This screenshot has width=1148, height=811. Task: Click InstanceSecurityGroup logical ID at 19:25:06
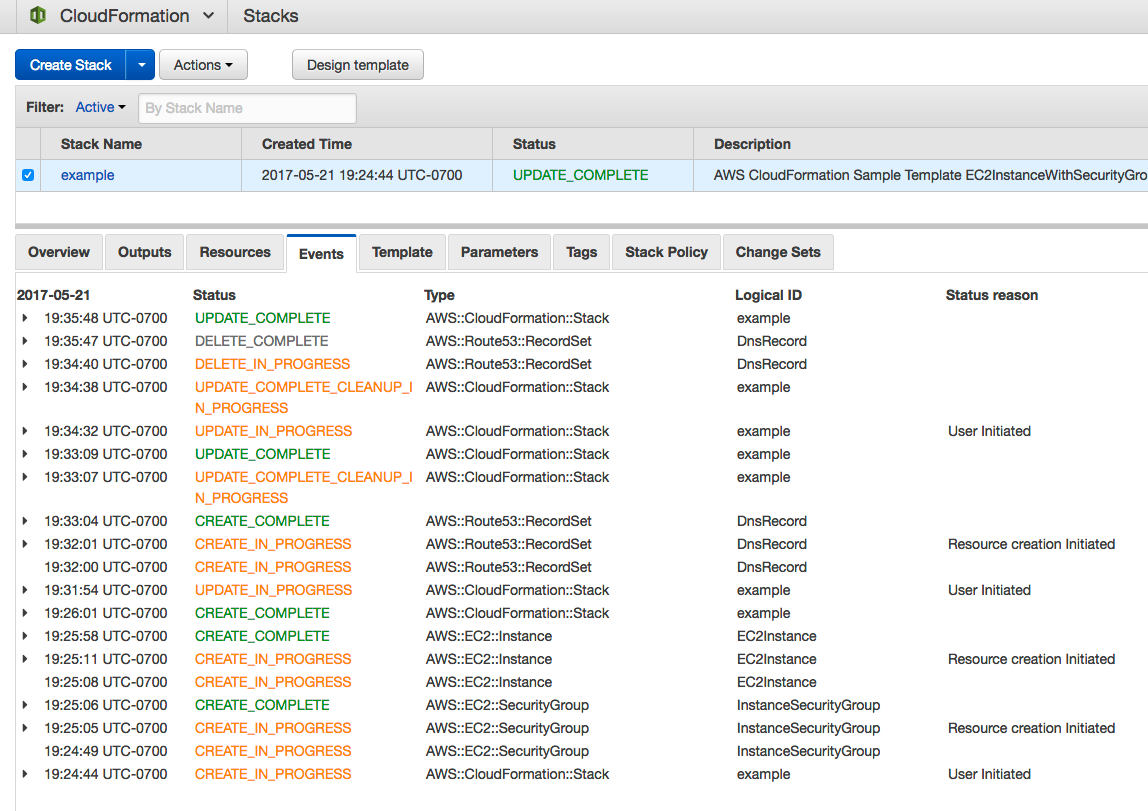[x=808, y=705]
